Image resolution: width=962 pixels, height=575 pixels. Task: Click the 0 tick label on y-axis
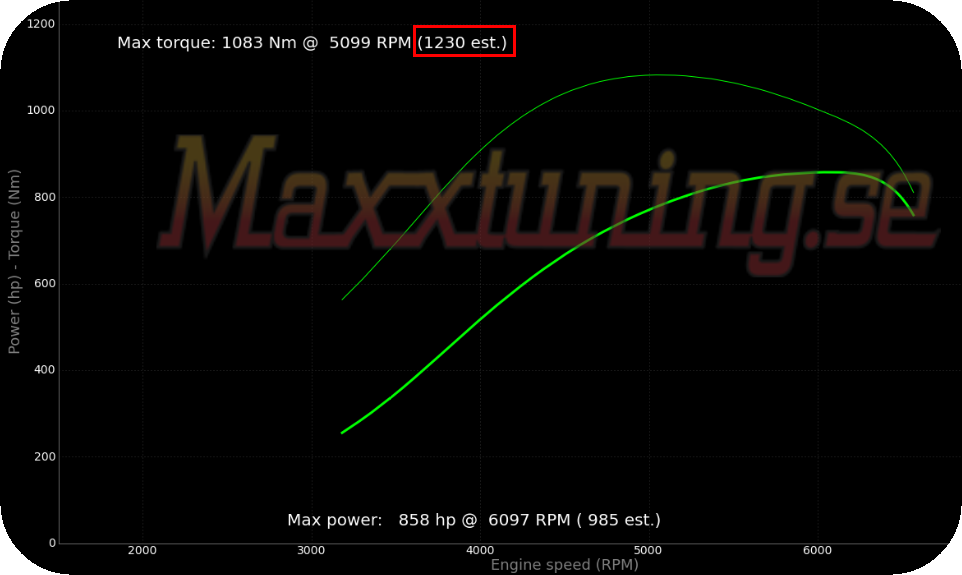52,543
